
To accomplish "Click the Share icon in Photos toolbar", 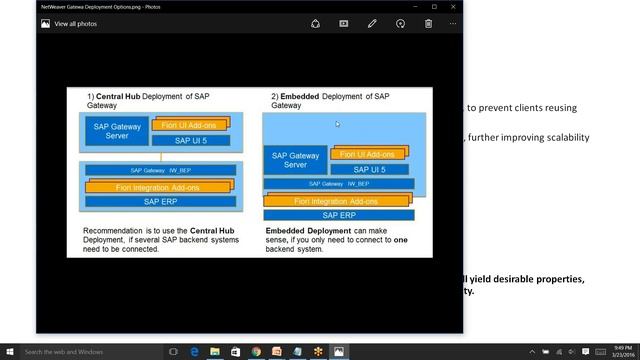I will pyautogui.click(x=315, y=24).
